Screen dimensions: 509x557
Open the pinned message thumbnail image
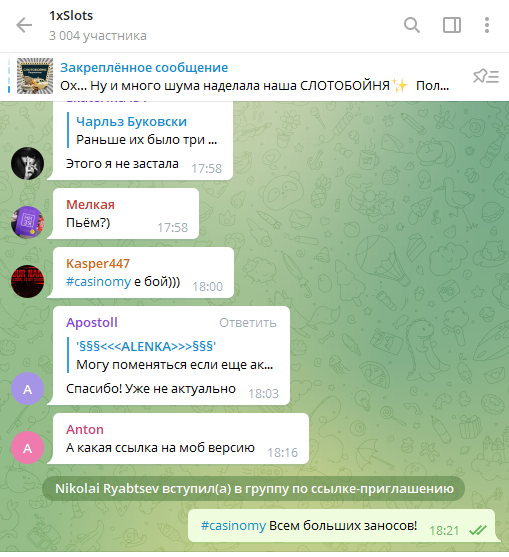(35, 76)
